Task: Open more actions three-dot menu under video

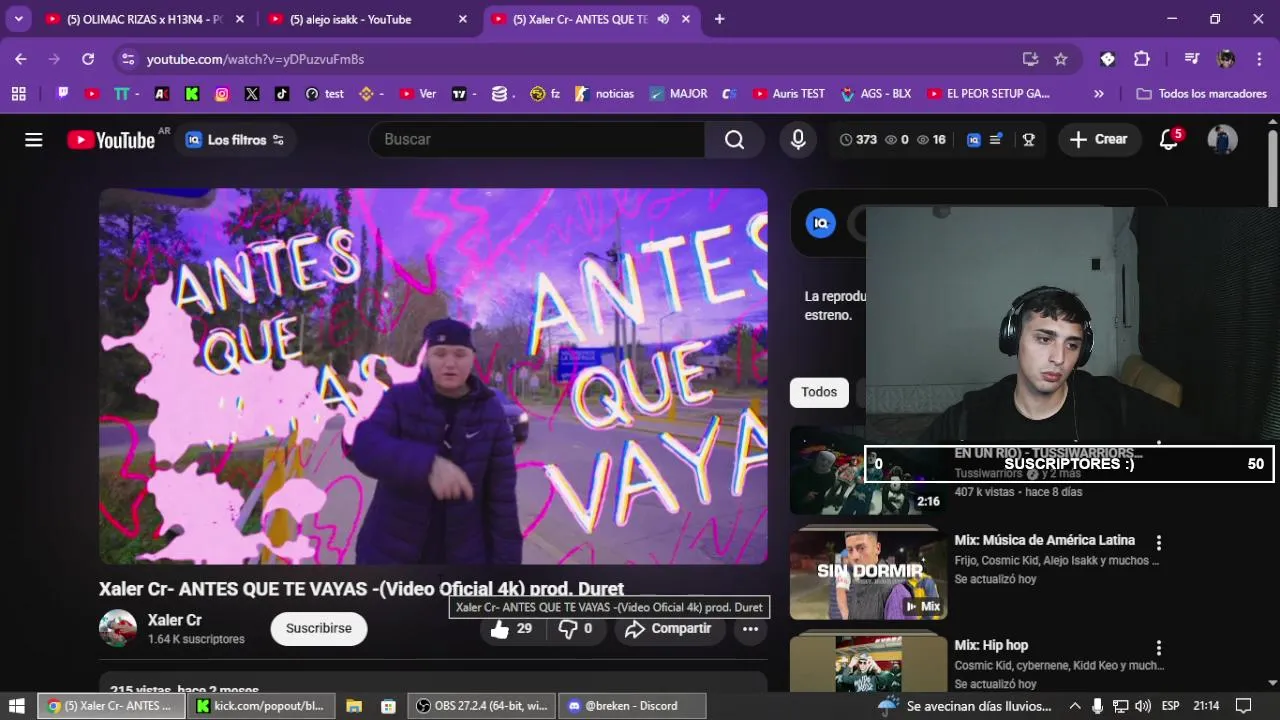Action: [x=750, y=629]
